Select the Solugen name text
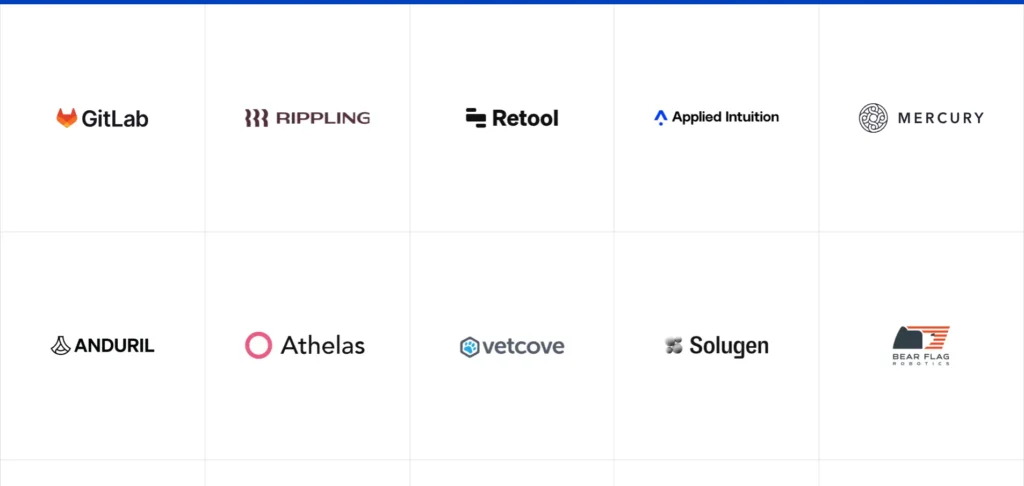Image resolution: width=1024 pixels, height=486 pixels. (729, 346)
